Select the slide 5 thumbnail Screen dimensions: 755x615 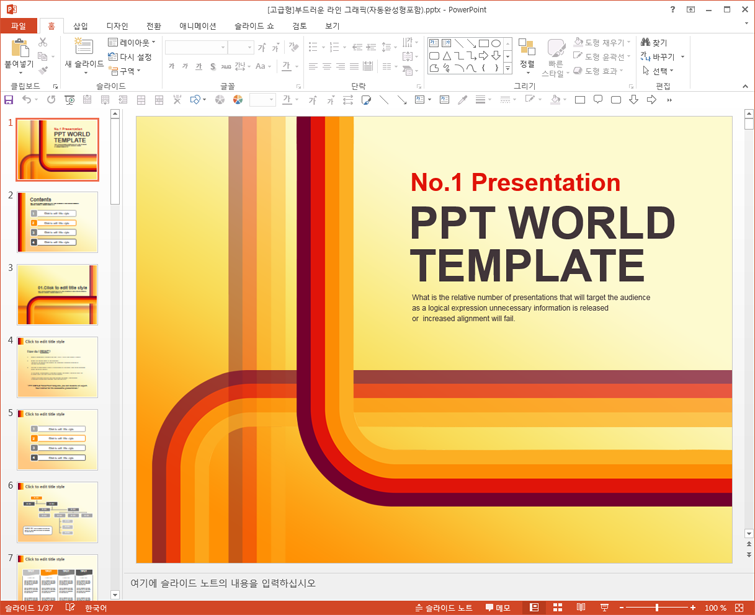click(x=57, y=440)
